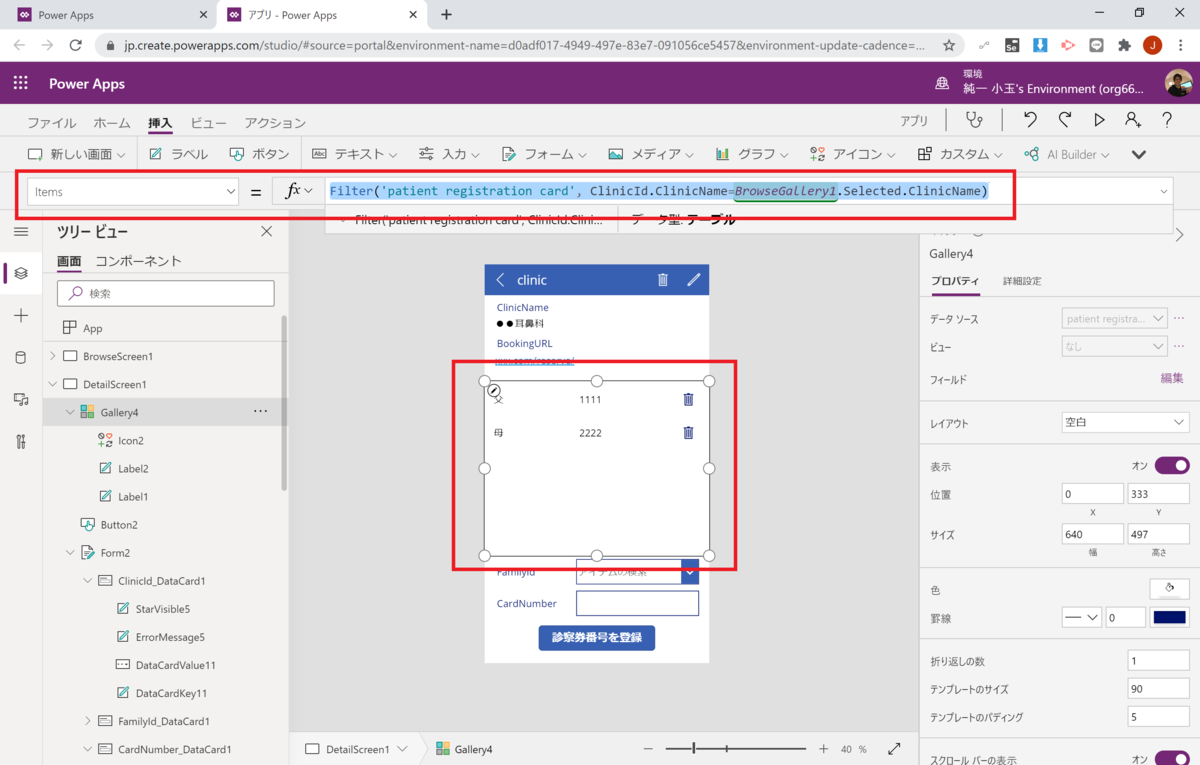Open the Data sources cylinder icon
Viewport: 1200px width, 765px height.
pos(21,357)
